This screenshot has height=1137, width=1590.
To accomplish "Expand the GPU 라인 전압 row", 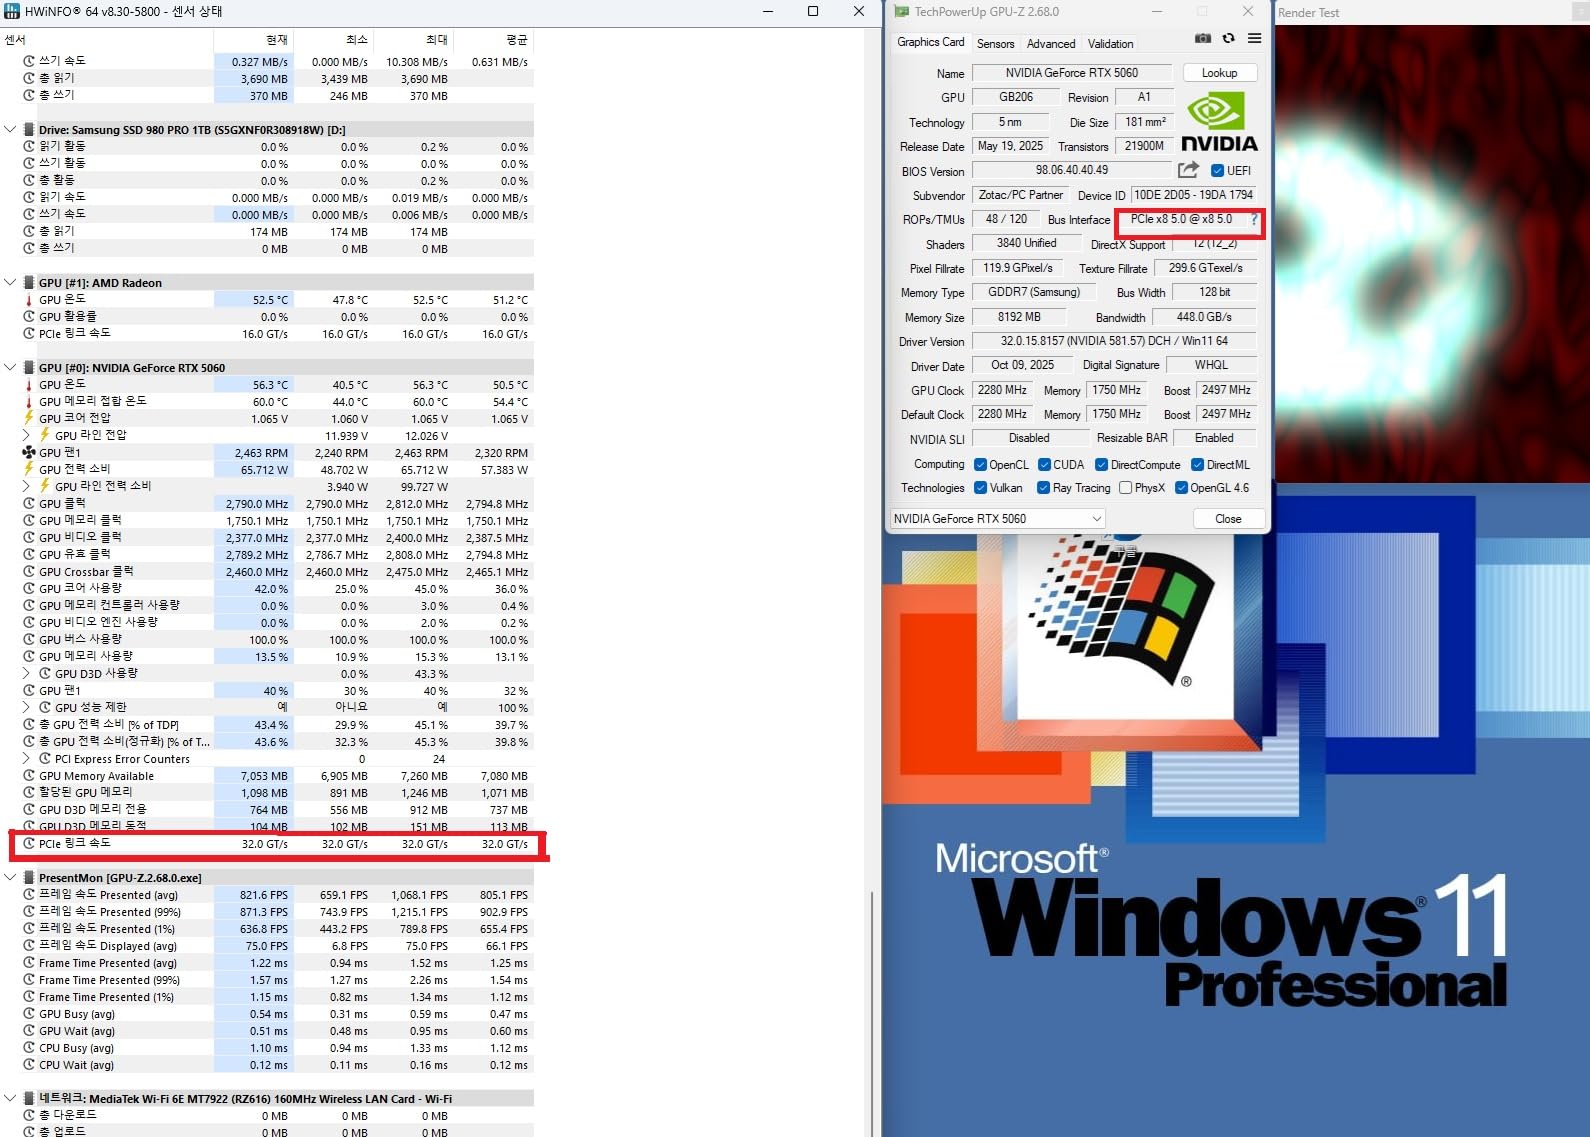I will [26, 435].
